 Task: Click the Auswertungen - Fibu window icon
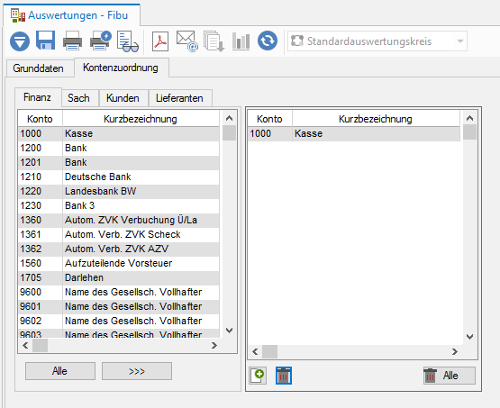[x=18, y=16]
